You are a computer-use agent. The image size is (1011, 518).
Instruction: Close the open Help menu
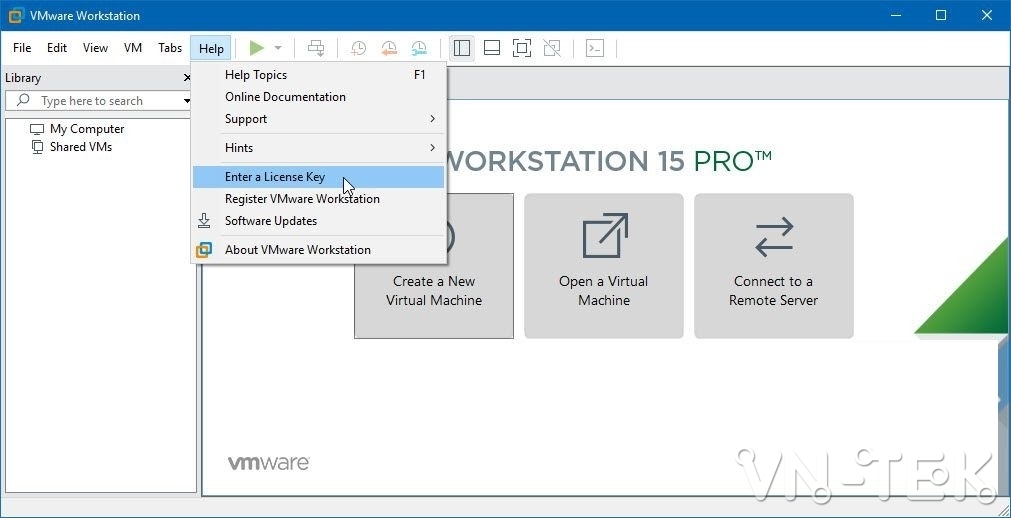[211, 48]
